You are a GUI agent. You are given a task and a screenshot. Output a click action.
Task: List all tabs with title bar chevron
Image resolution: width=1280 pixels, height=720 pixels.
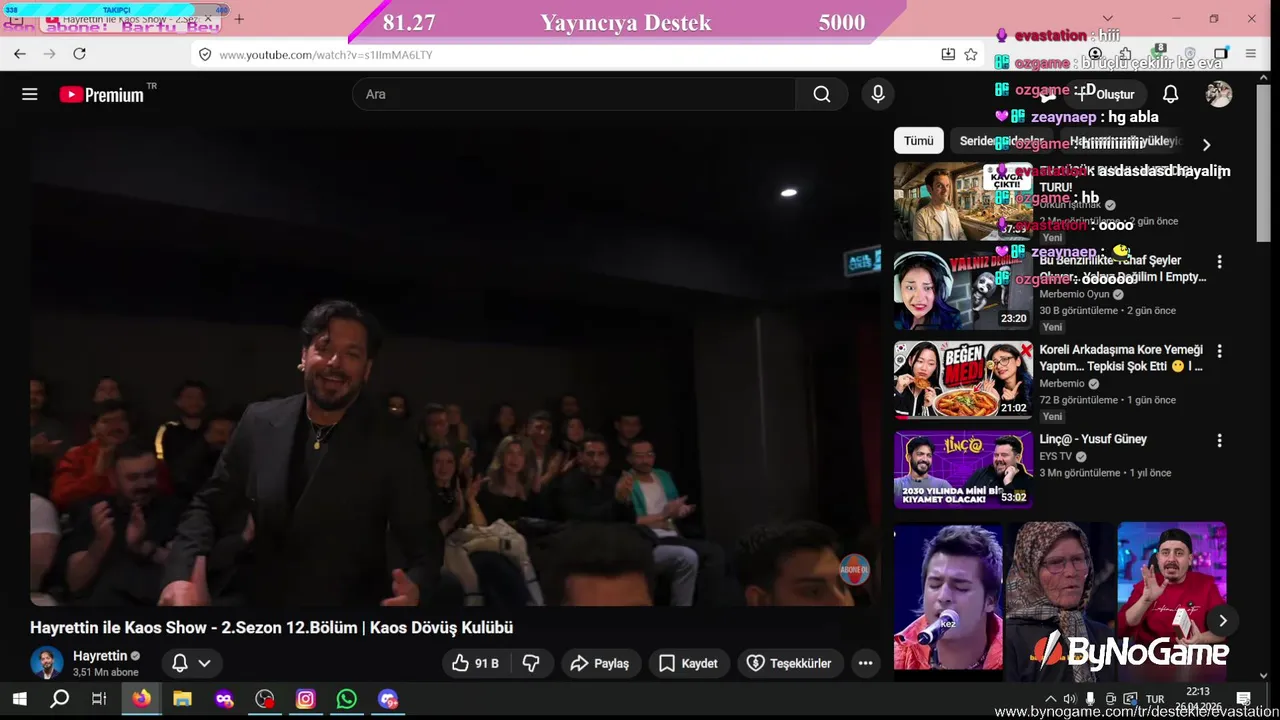(1107, 19)
